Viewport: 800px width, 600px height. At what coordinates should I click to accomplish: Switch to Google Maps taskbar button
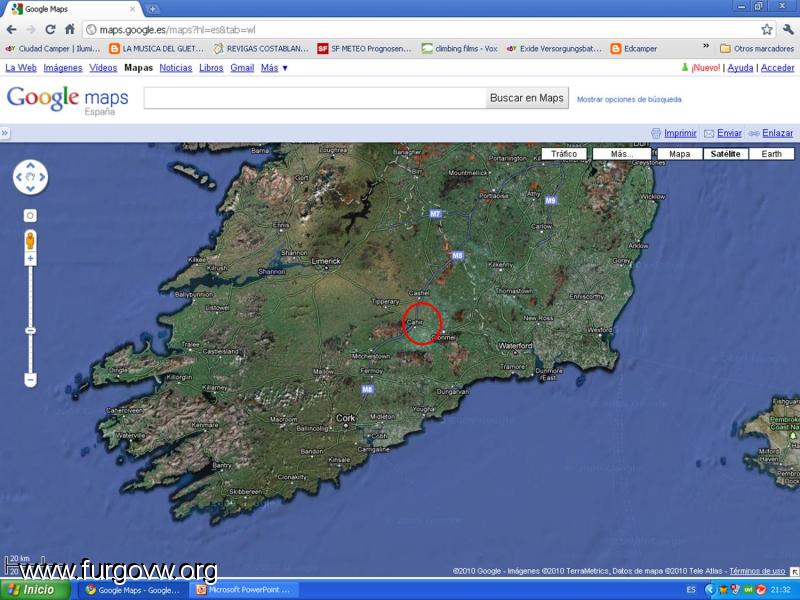133,590
